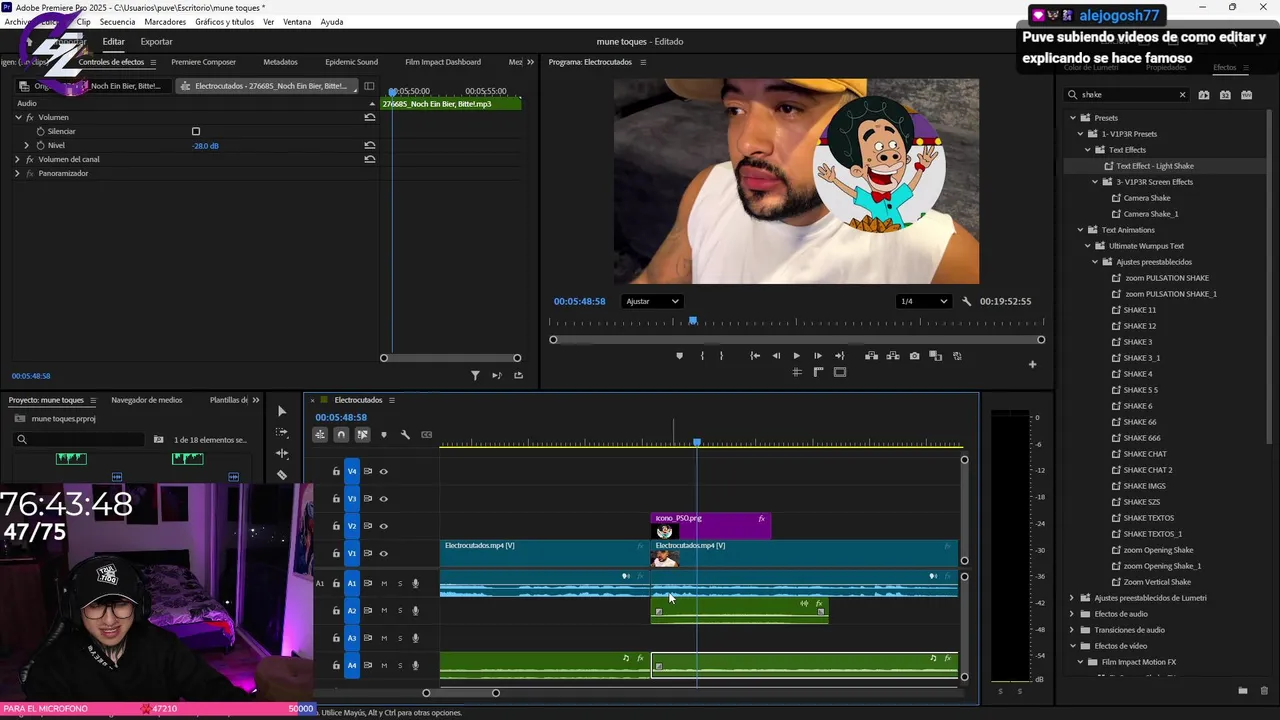Switch to the Exportar workspace tab
This screenshot has height=720, width=1280.
click(x=156, y=42)
